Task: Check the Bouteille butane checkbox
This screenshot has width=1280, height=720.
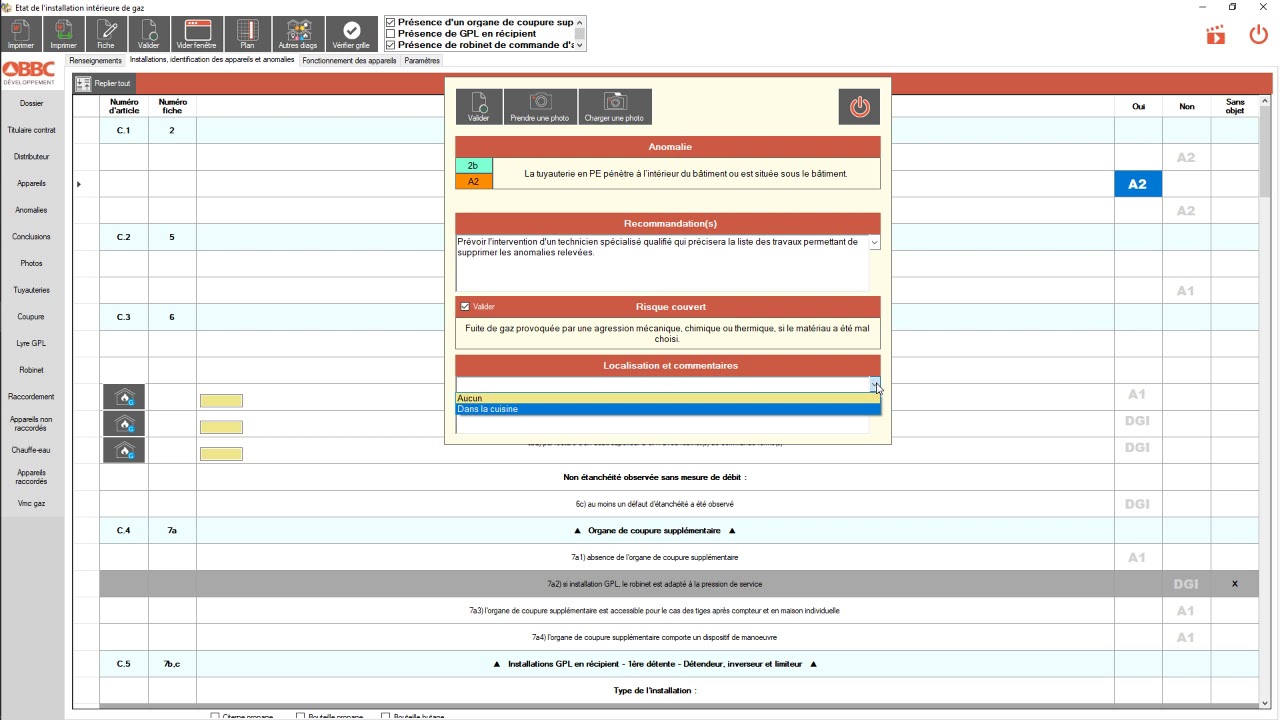Action: pyautogui.click(x=386, y=716)
